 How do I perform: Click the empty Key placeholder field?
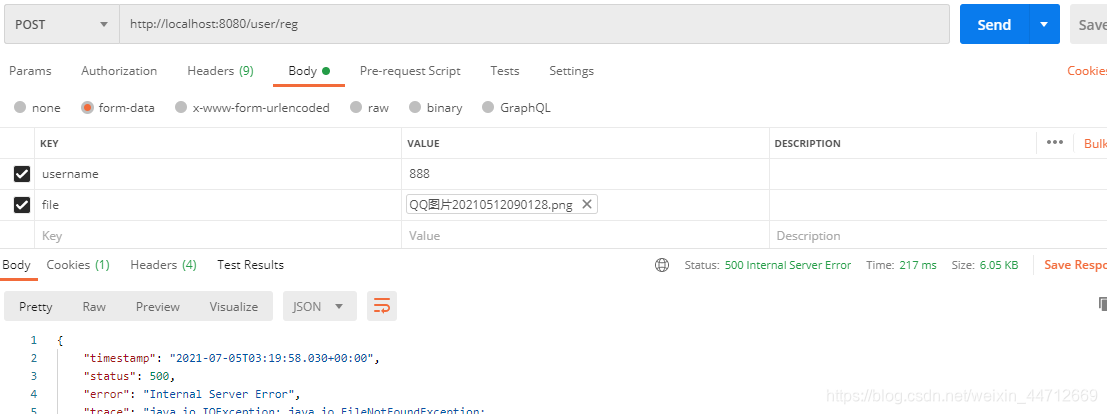(218, 235)
